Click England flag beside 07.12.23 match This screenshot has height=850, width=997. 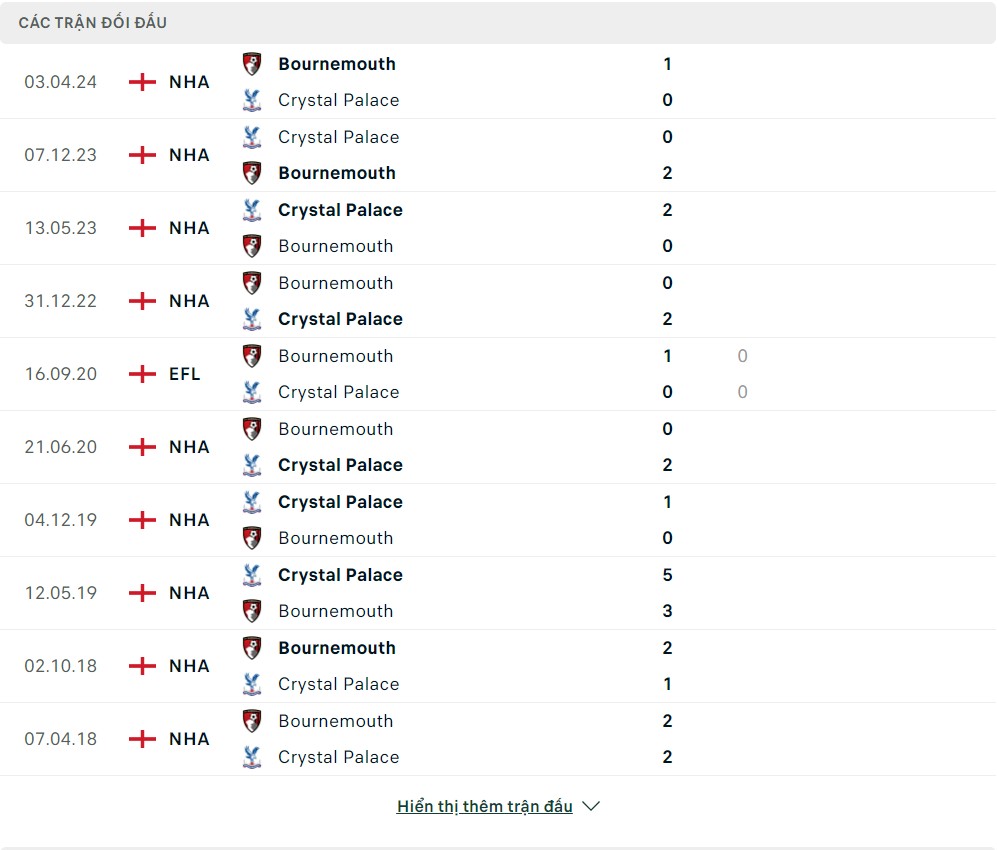pos(143,155)
